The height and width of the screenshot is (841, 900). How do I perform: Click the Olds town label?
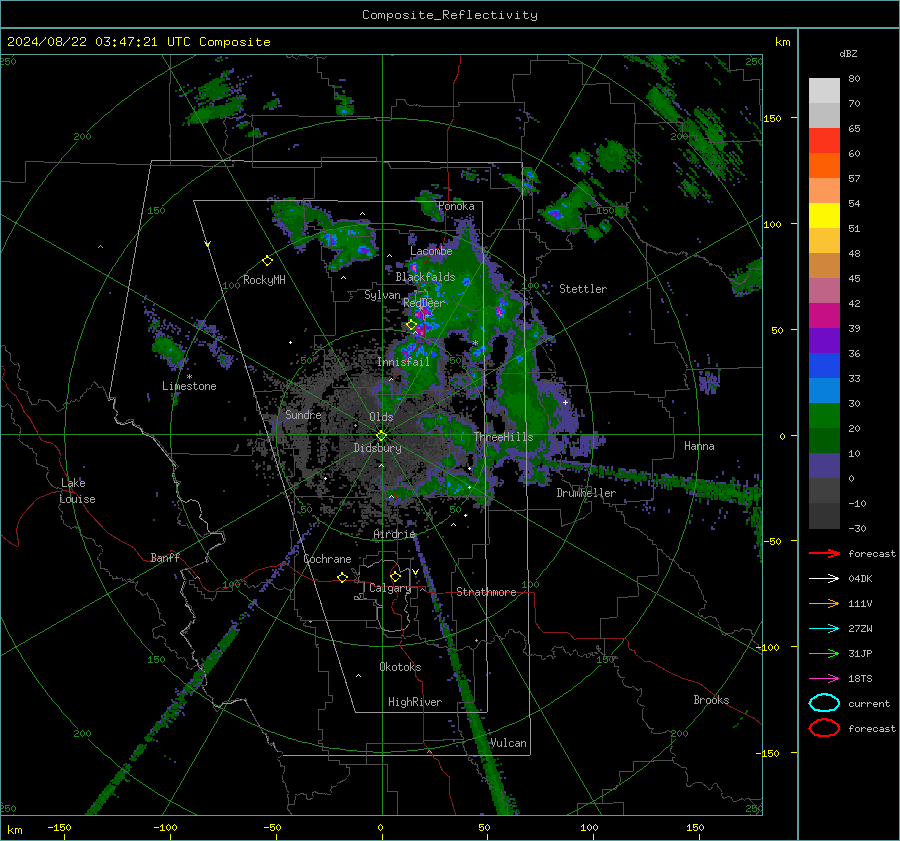(381, 417)
